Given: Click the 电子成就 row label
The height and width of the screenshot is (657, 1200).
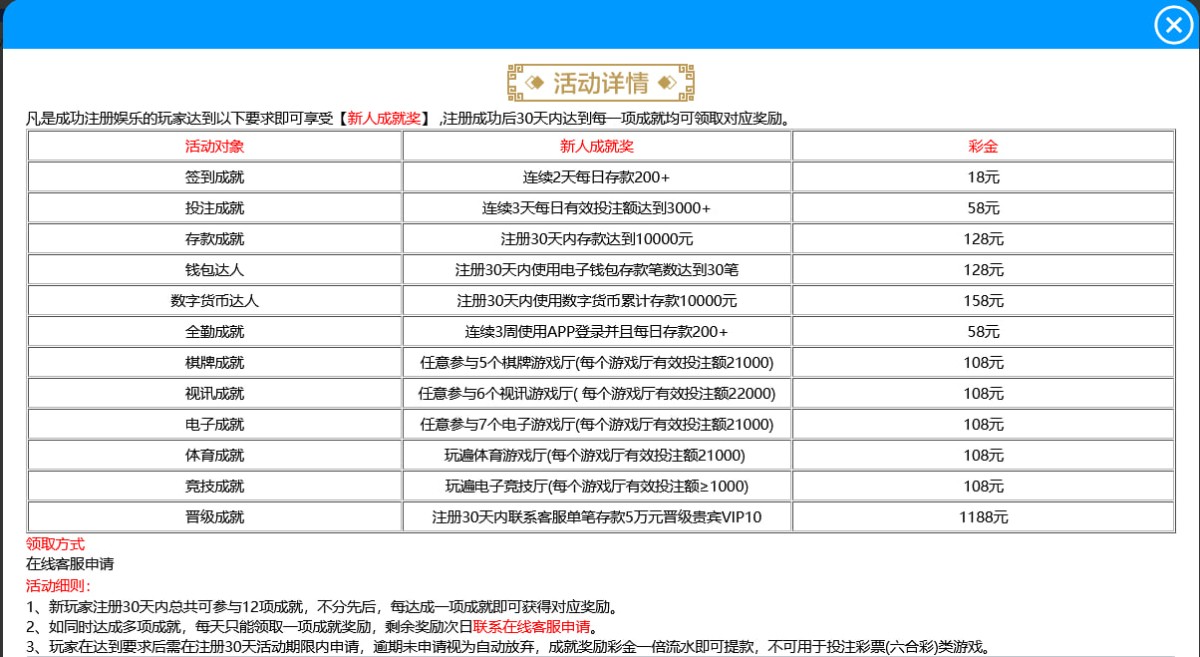Looking at the screenshot, I should coord(215,424).
